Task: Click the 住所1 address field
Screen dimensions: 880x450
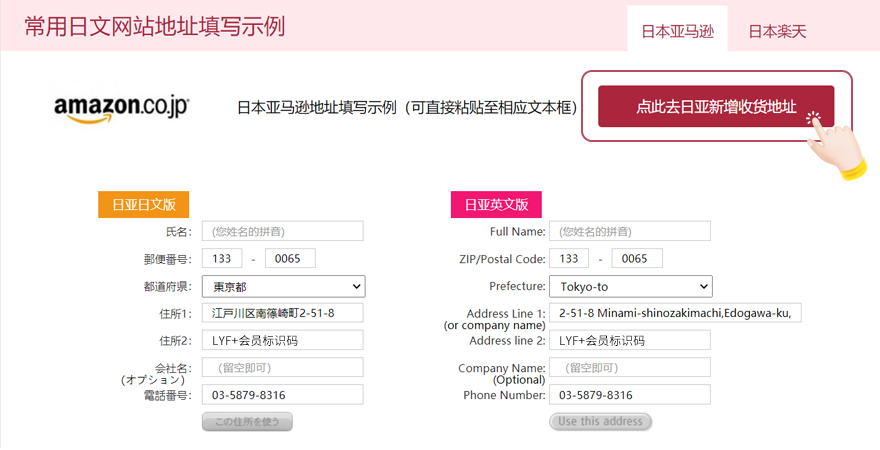Action: (x=283, y=313)
